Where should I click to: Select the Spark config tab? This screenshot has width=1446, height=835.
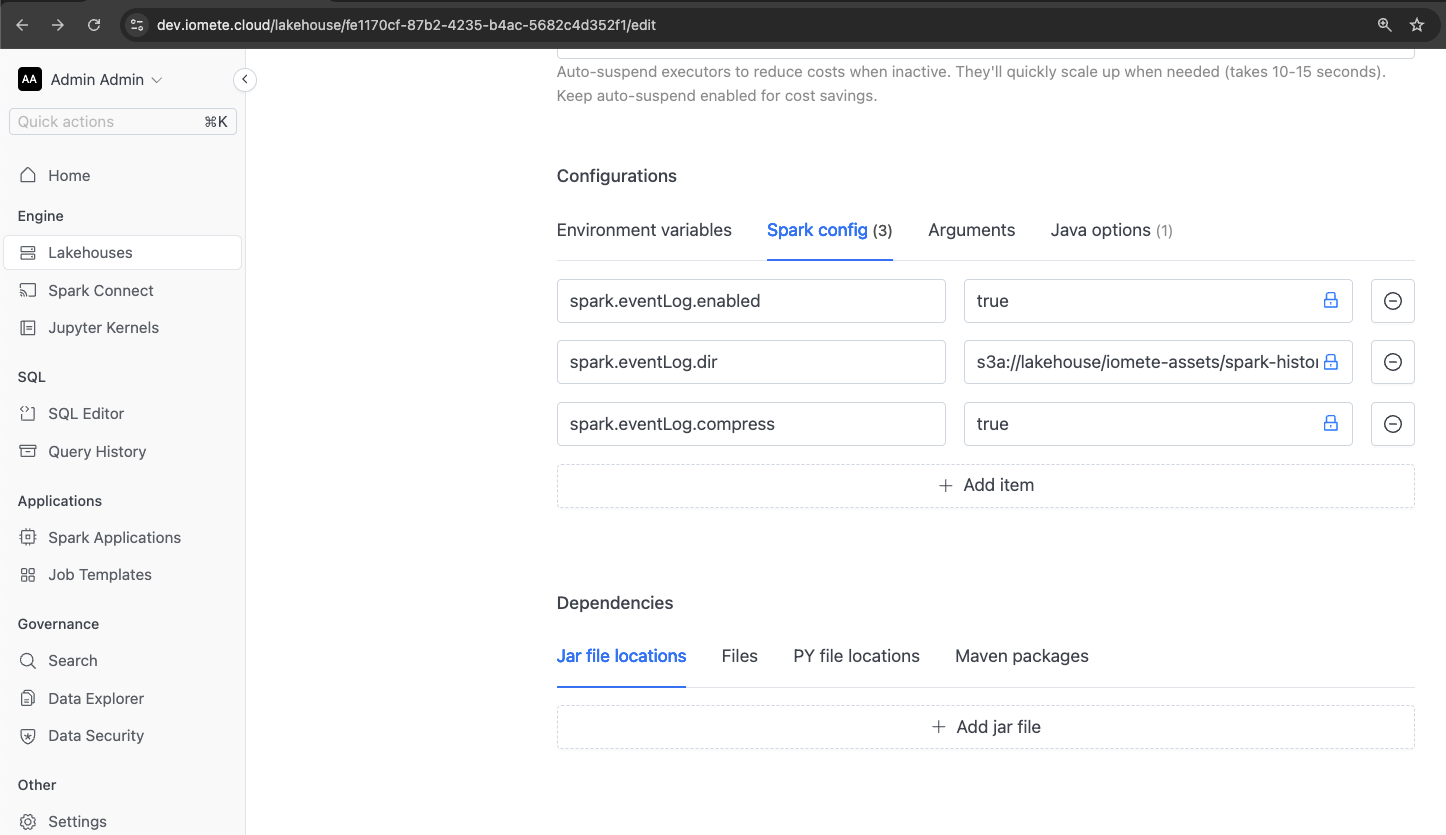(x=829, y=230)
